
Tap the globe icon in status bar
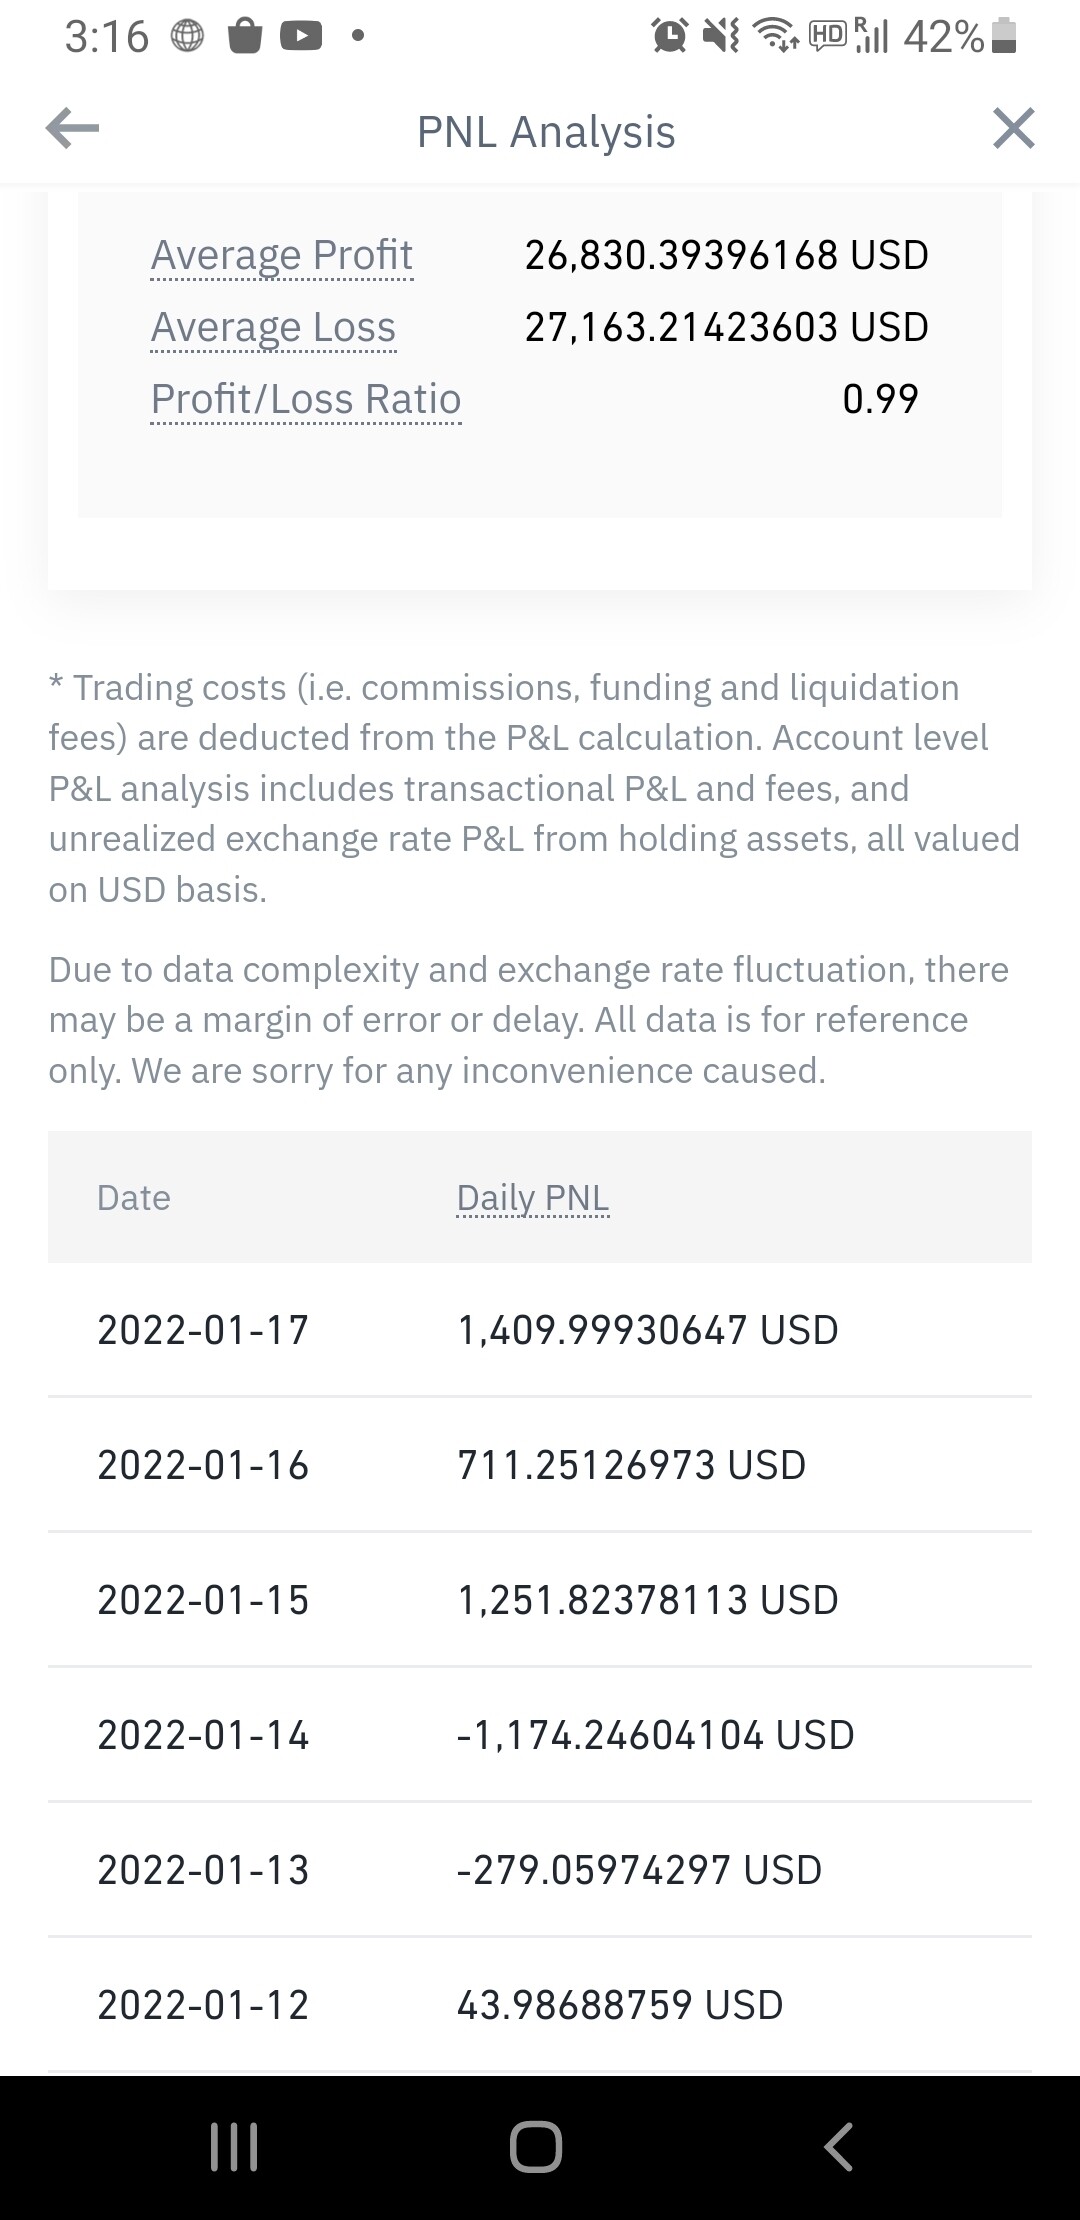pyautogui.click(x=188, y=36)
